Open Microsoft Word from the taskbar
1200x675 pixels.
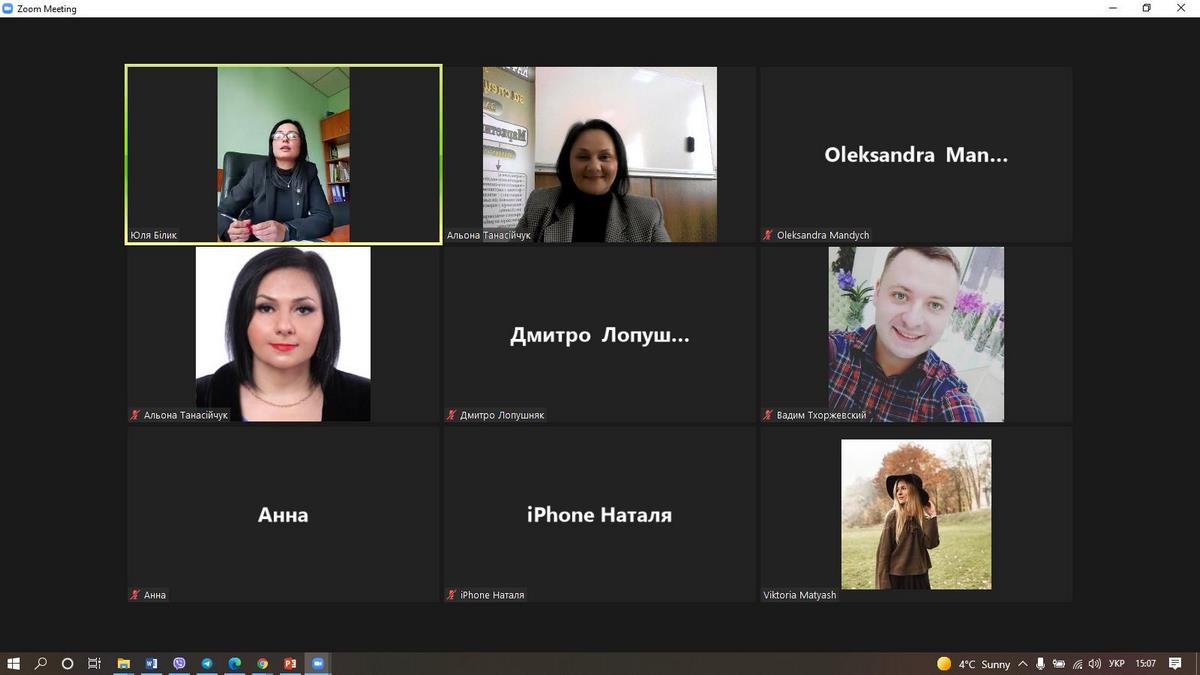click(152, 663)
